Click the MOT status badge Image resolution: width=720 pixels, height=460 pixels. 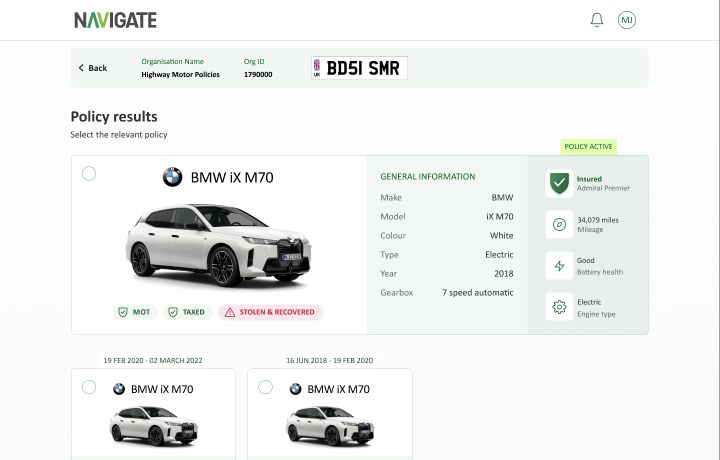(x=135, y=312)
